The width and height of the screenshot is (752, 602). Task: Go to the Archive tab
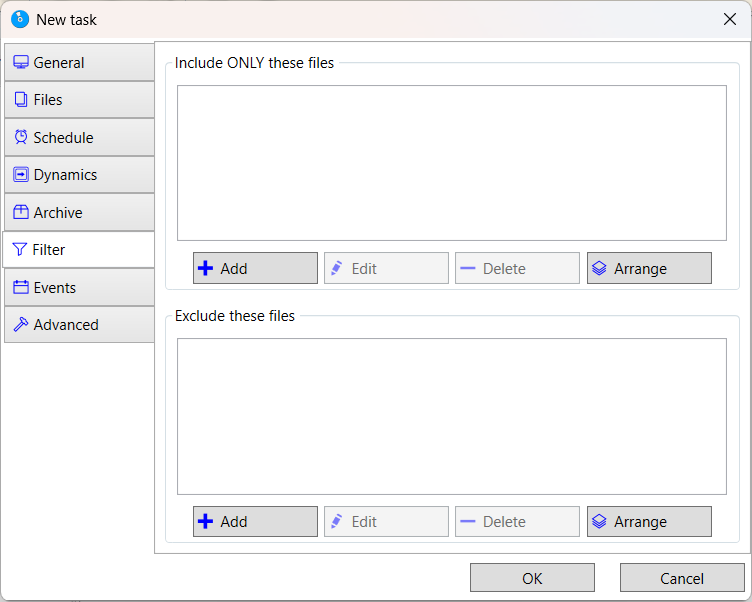(79, 212)
